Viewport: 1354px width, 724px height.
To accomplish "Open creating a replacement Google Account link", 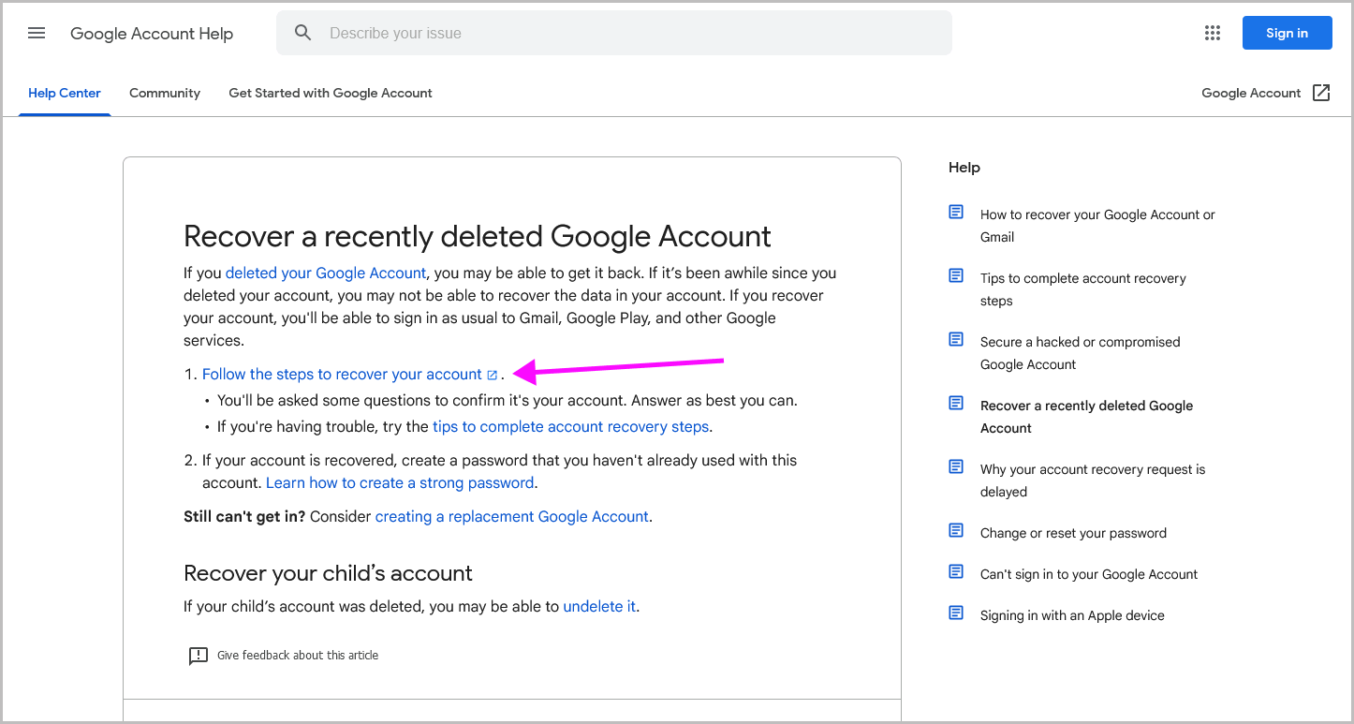I will [512, 517].
